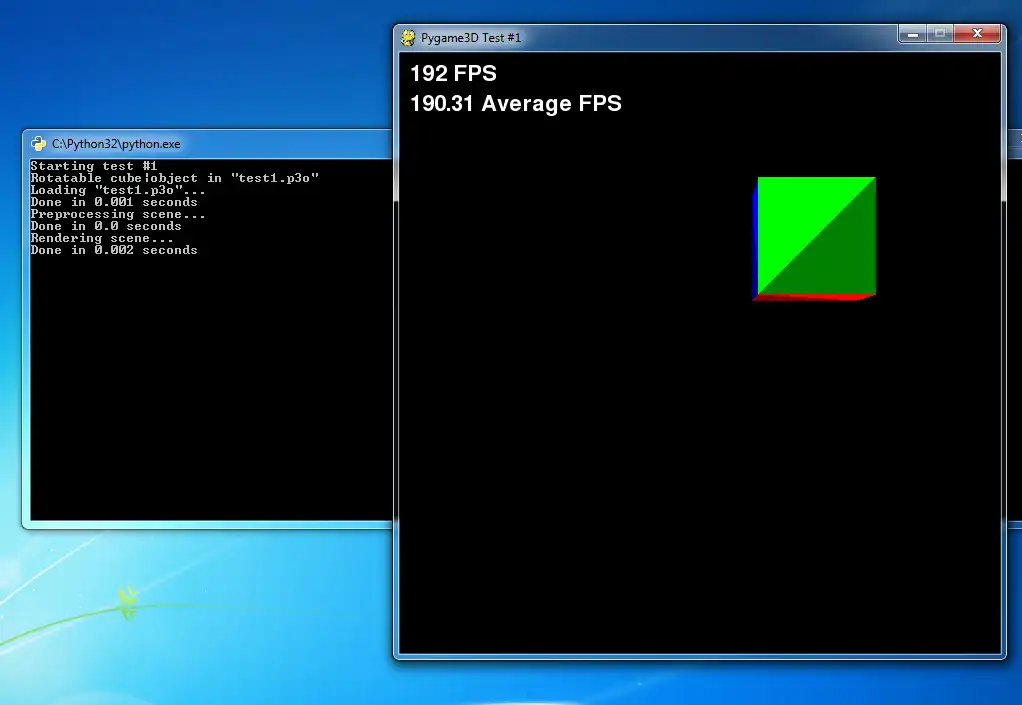
Task: Click the "Done in 0.0 seconds" console line
Action: point(106,226)
